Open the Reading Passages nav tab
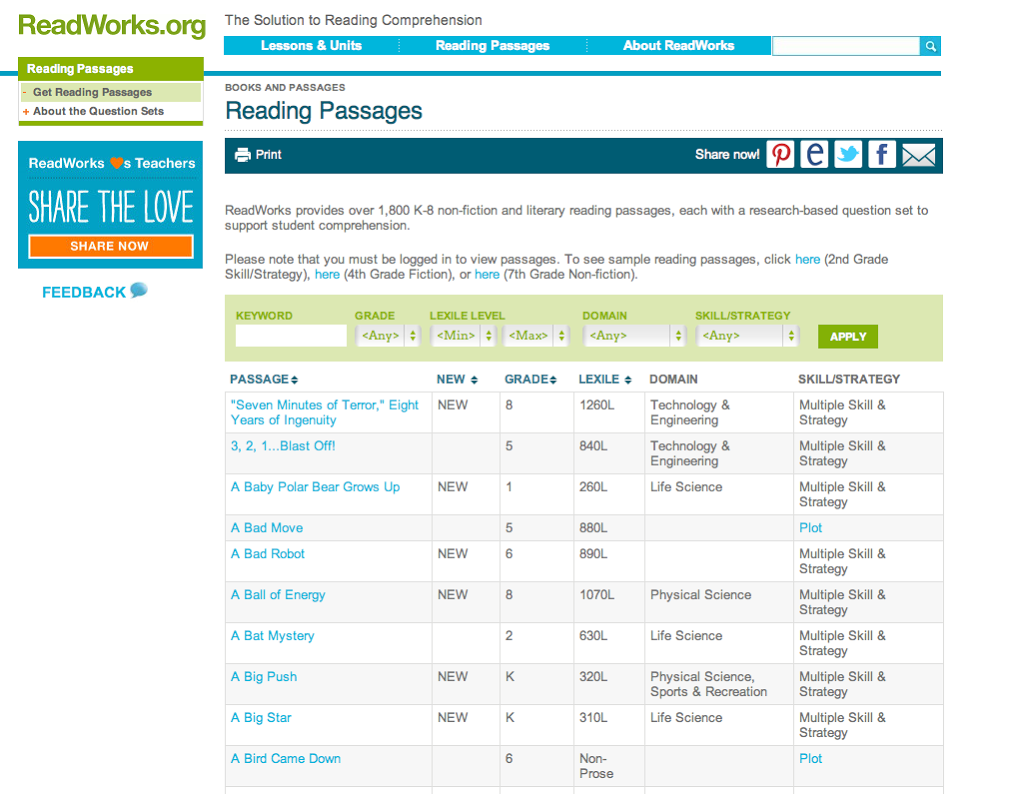 (492, 46)
